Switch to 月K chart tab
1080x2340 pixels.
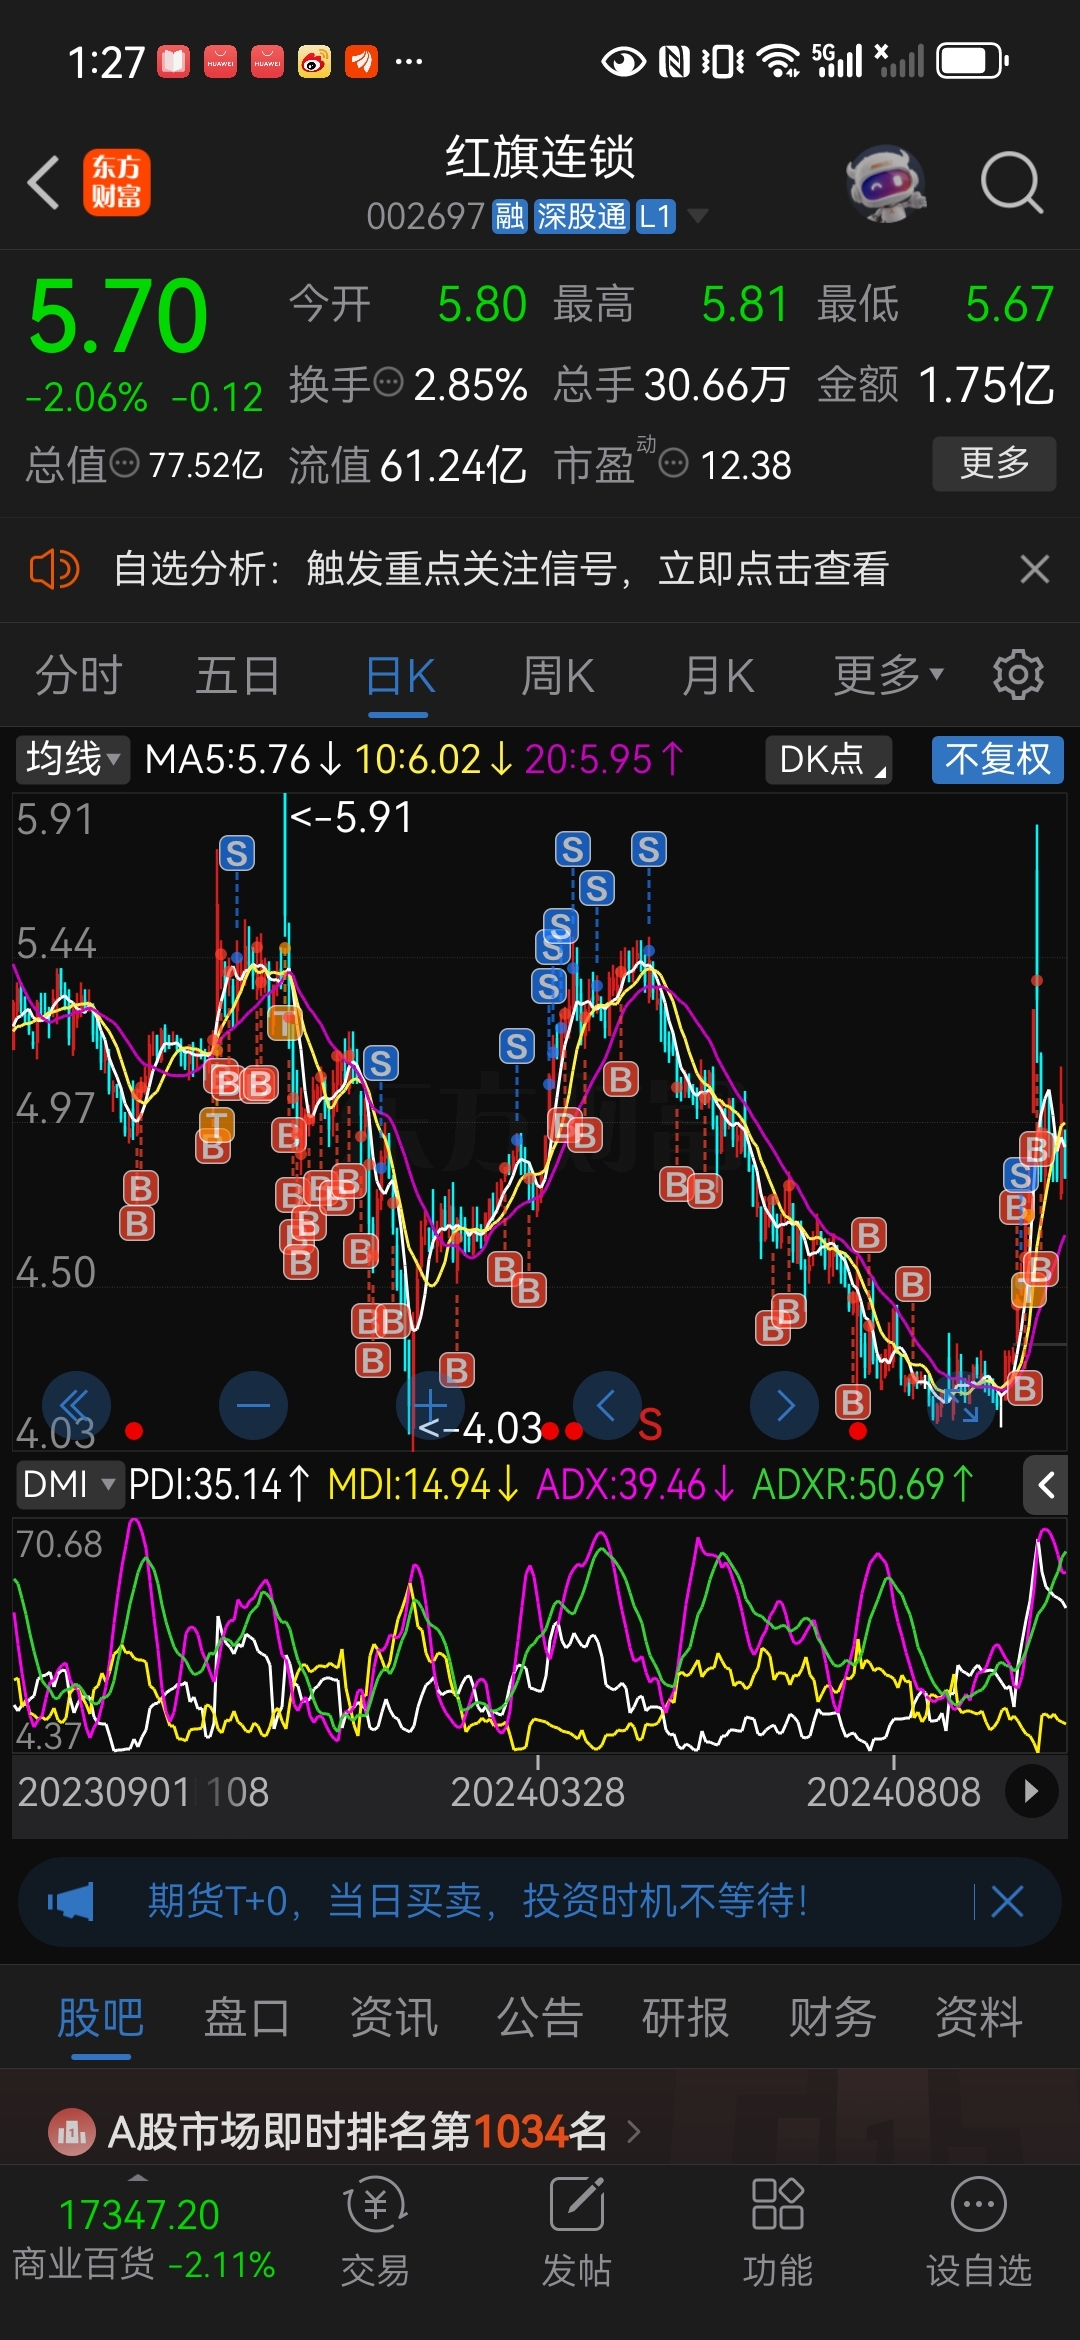click(718, 676)
